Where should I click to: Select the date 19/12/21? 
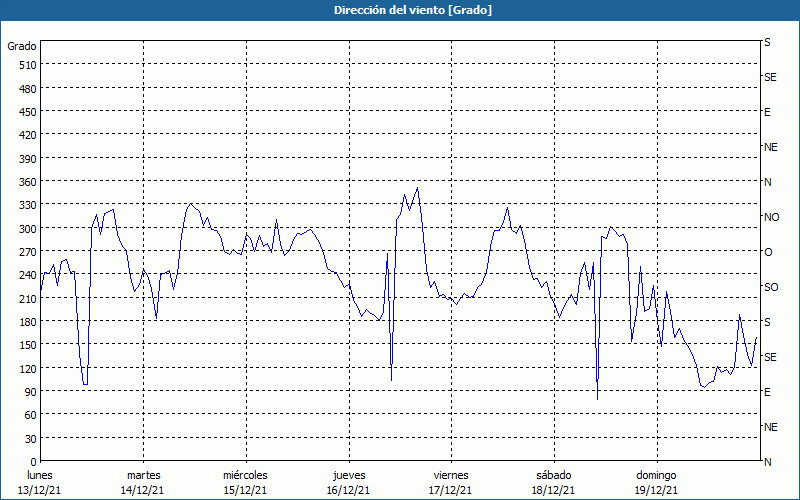point(656,490)
